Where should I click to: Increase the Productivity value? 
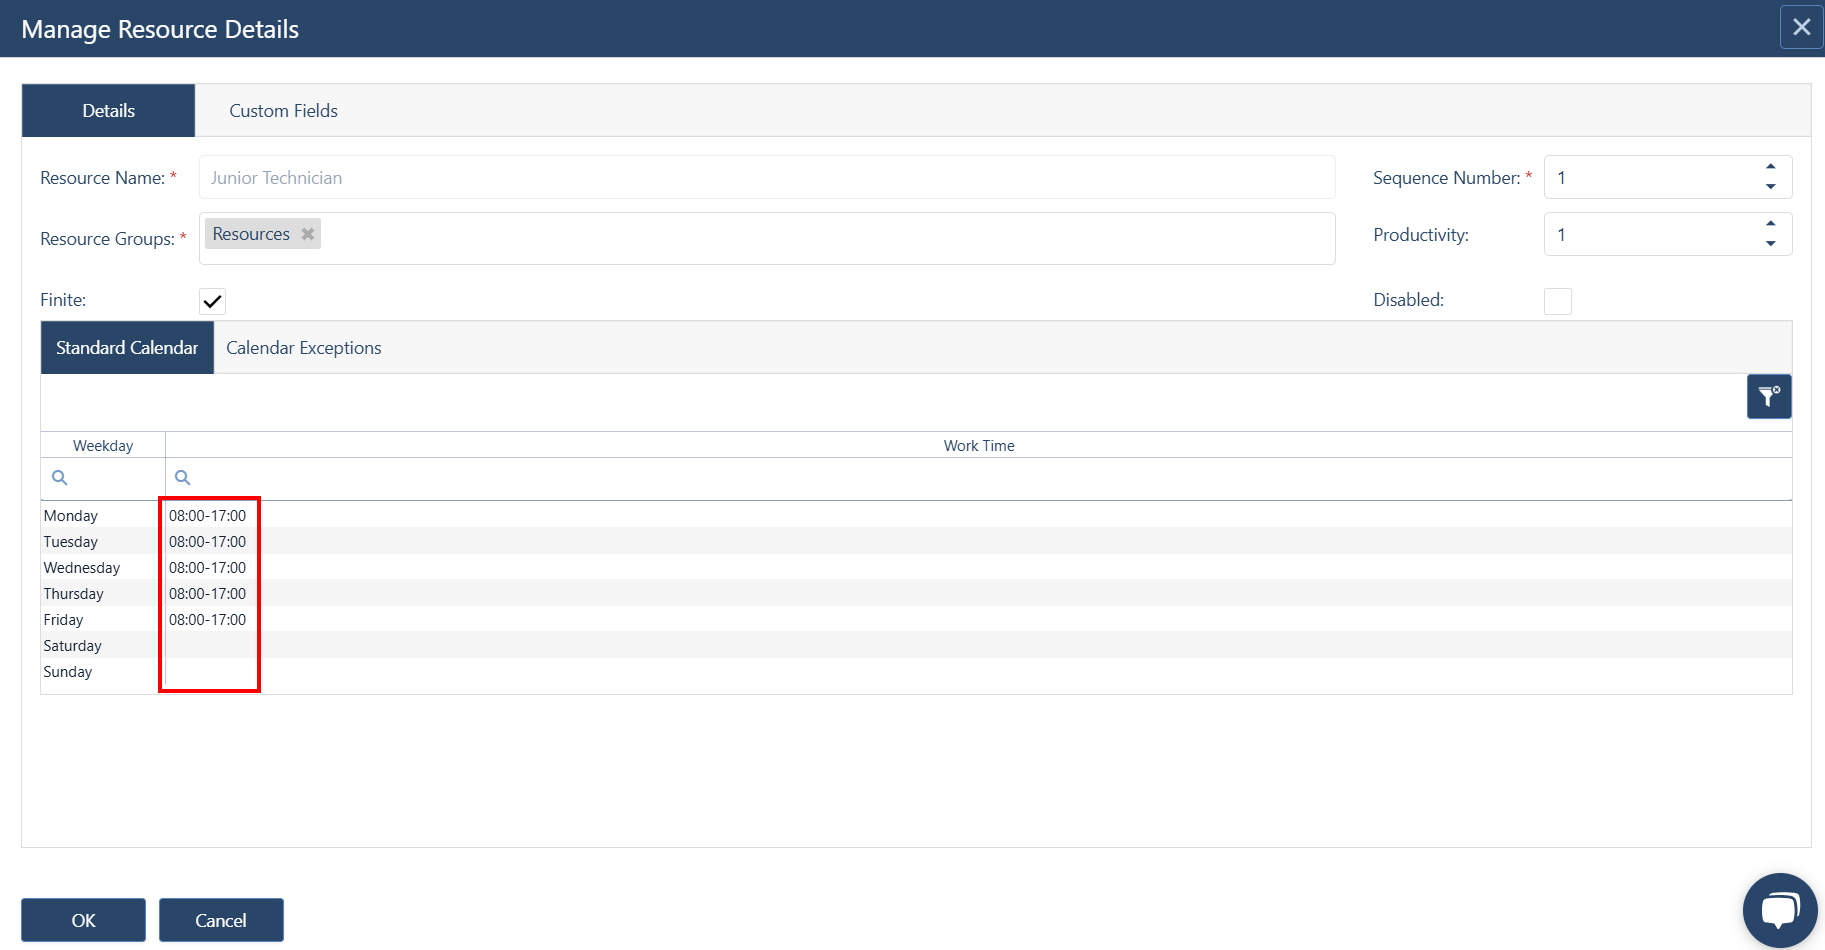click(x=1771, y=224)
